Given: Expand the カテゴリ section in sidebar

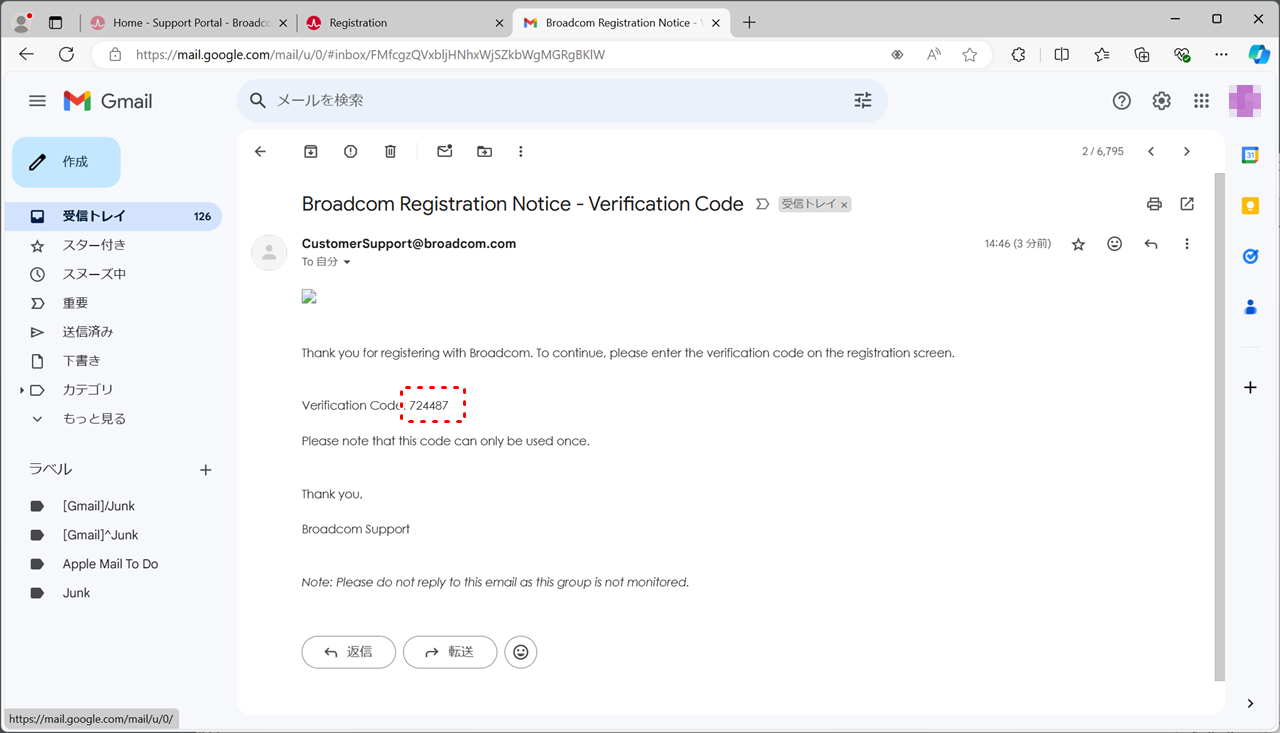Looking at the screenshot, I should (22, 390).
